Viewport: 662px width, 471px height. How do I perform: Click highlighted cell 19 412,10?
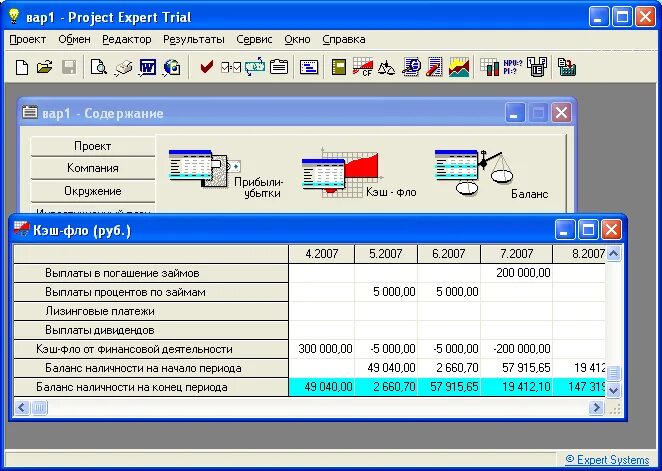coord(516,387)
